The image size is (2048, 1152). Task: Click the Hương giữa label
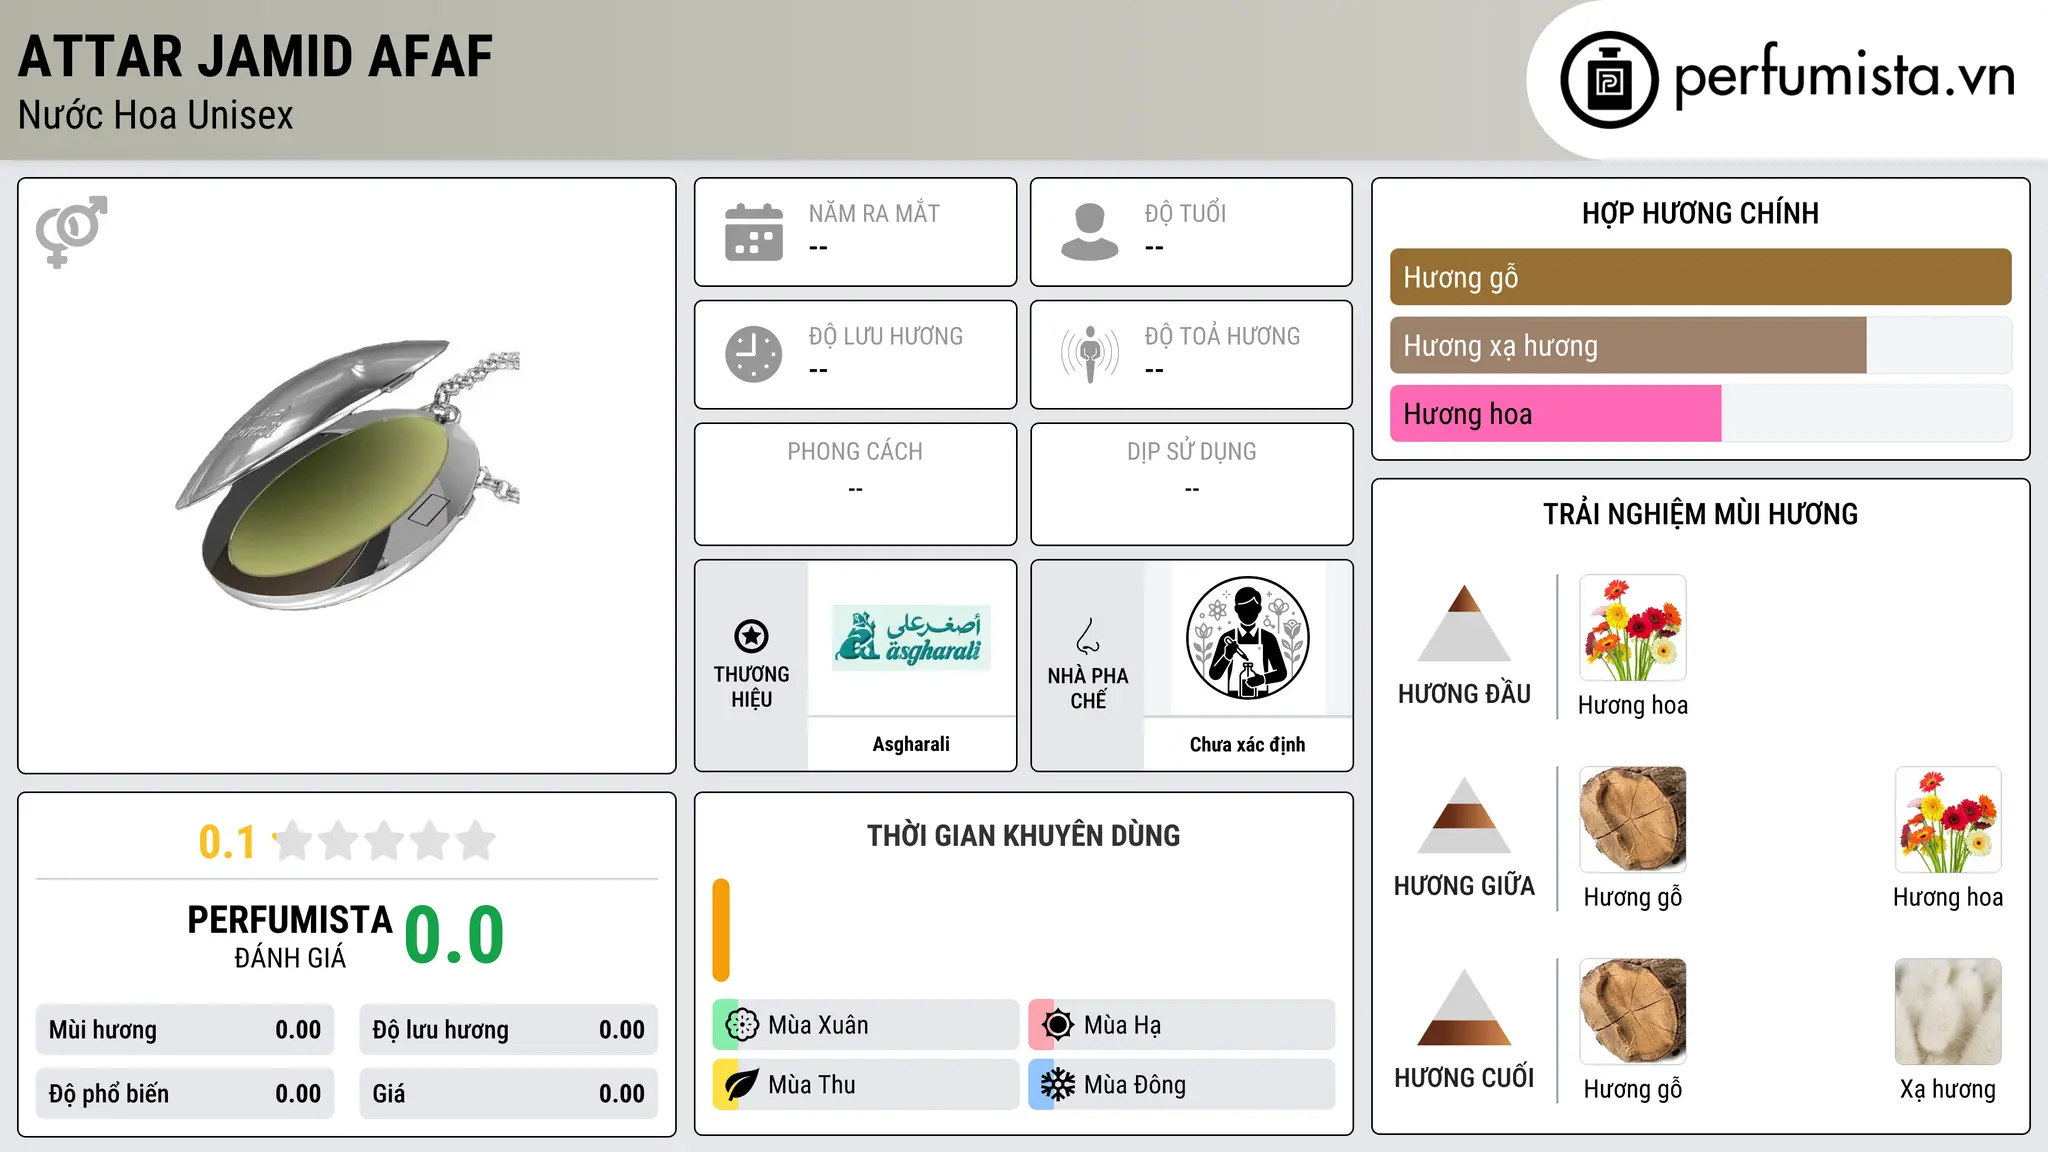(x=1464, y=886)
